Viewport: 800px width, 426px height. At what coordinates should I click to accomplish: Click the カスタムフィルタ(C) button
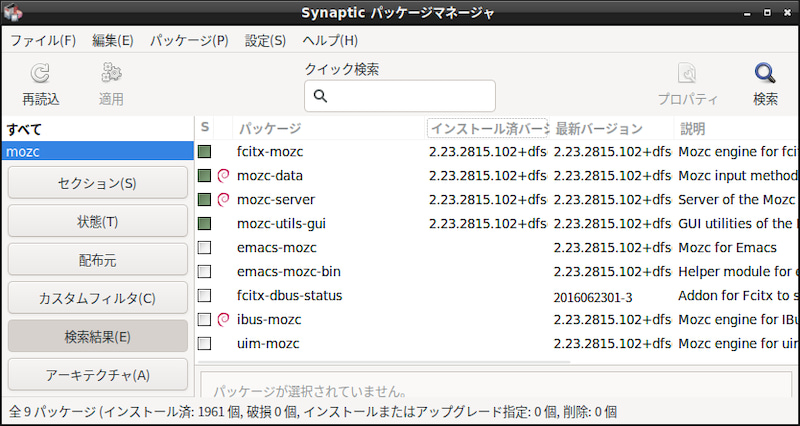[97, 298]
